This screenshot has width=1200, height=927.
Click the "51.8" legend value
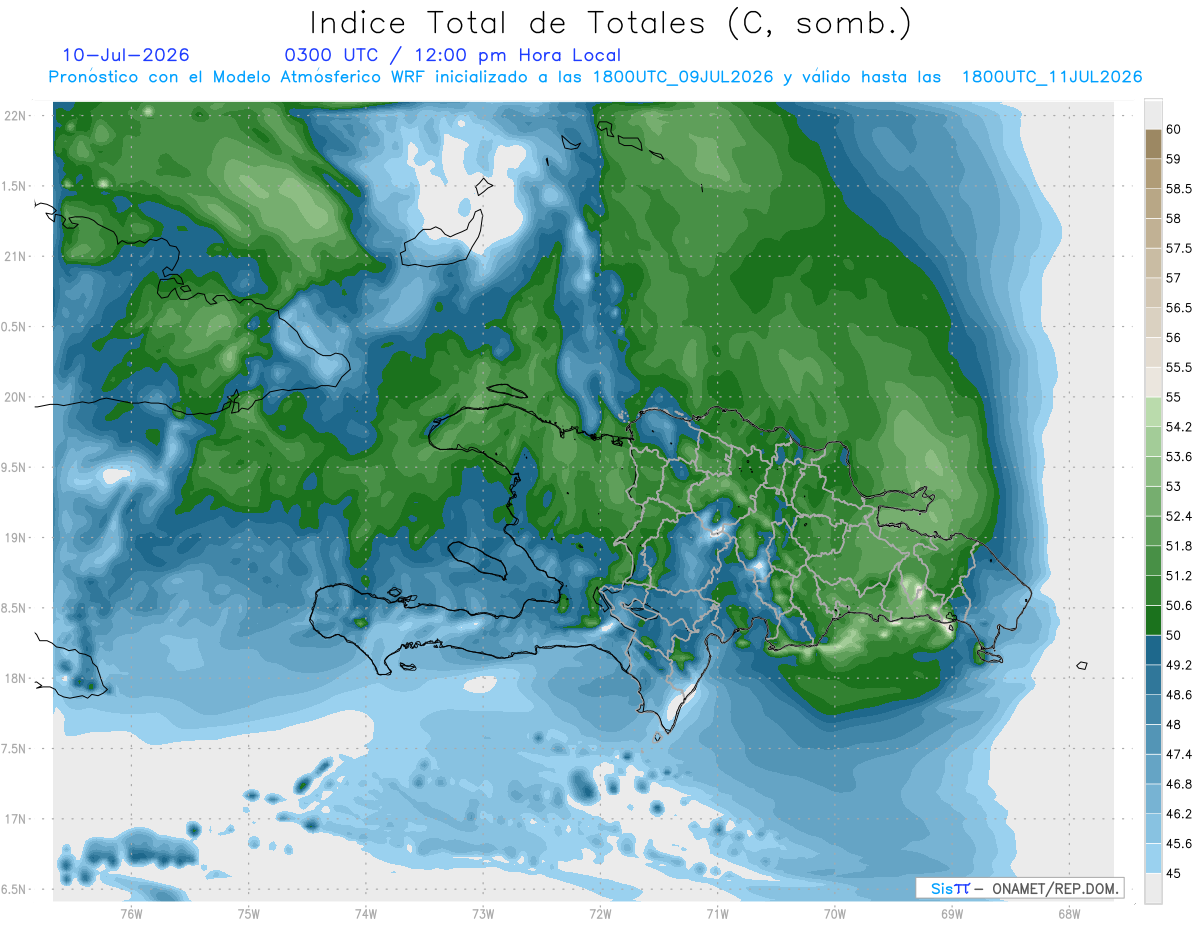pos(1178,546)
